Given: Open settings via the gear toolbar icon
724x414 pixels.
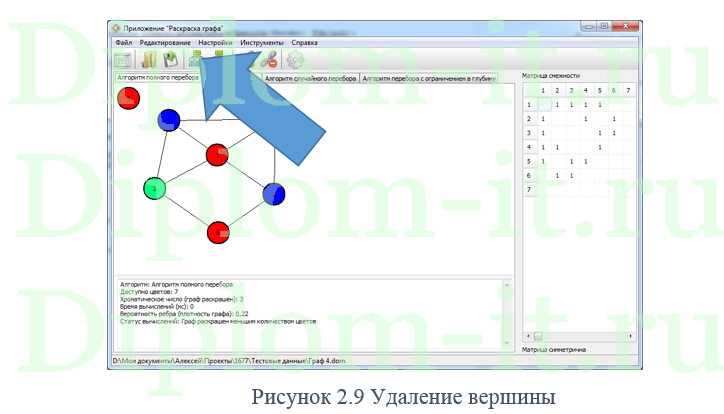Looking at the screenshot, I should tap(295, 60).
